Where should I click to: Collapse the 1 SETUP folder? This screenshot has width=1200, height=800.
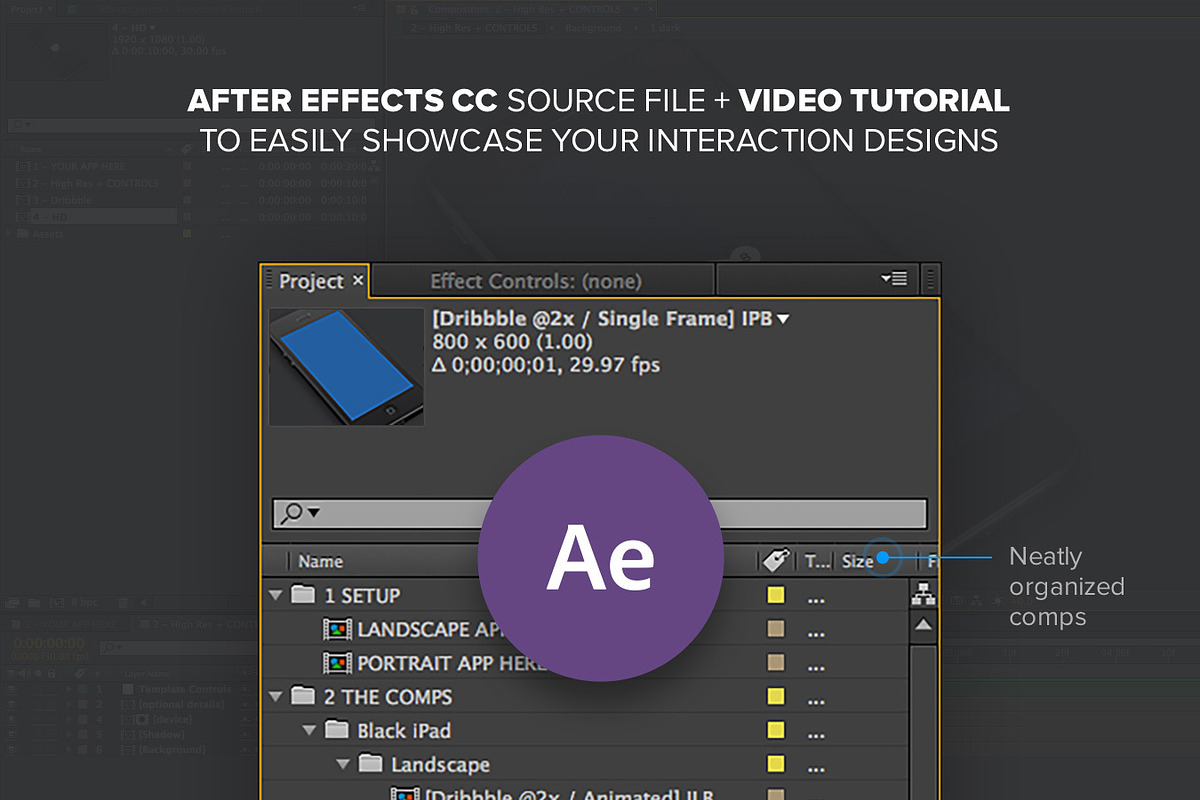[x=276, y=596]
